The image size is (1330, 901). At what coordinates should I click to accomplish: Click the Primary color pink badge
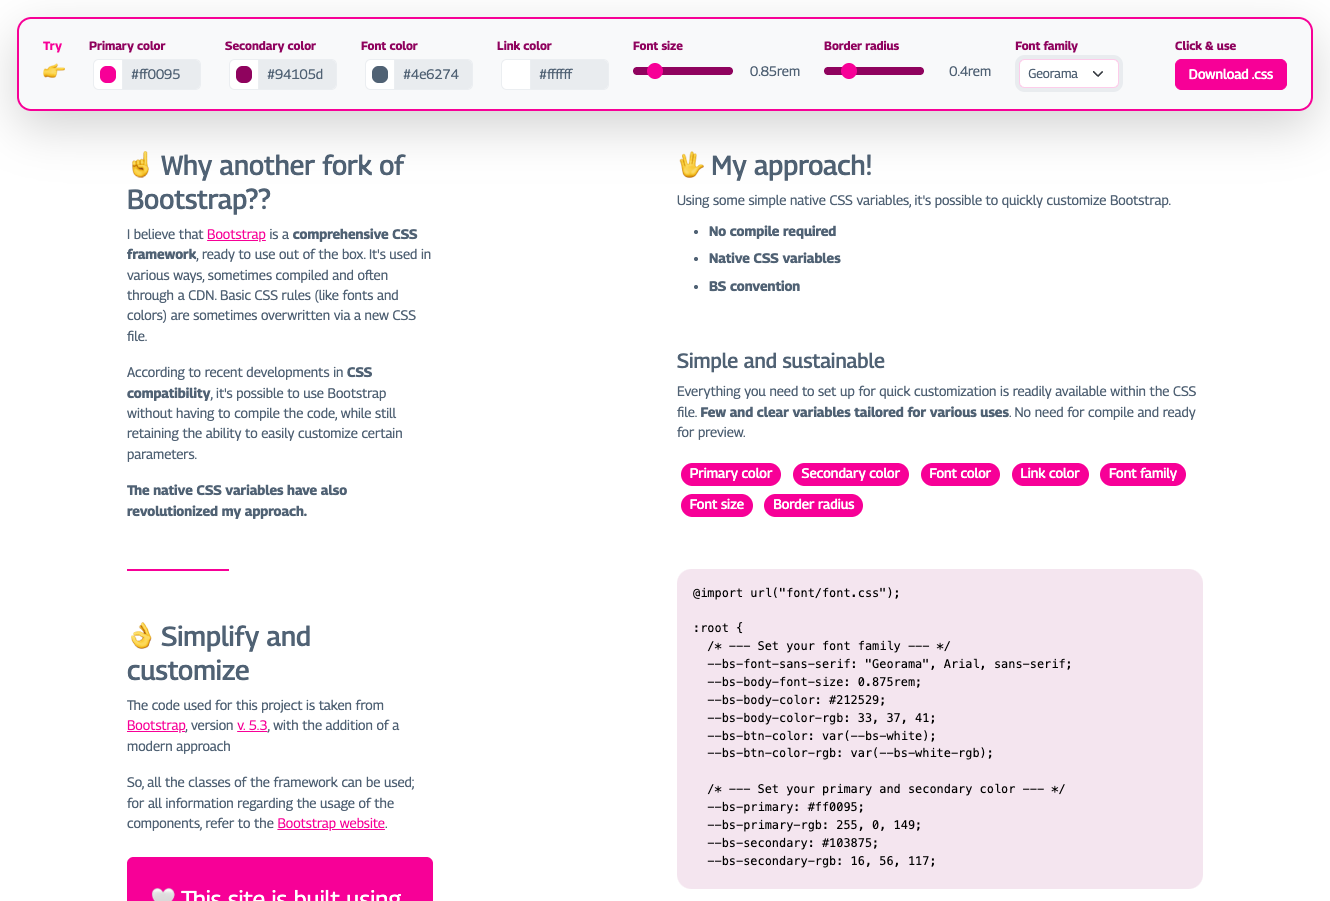731,474
